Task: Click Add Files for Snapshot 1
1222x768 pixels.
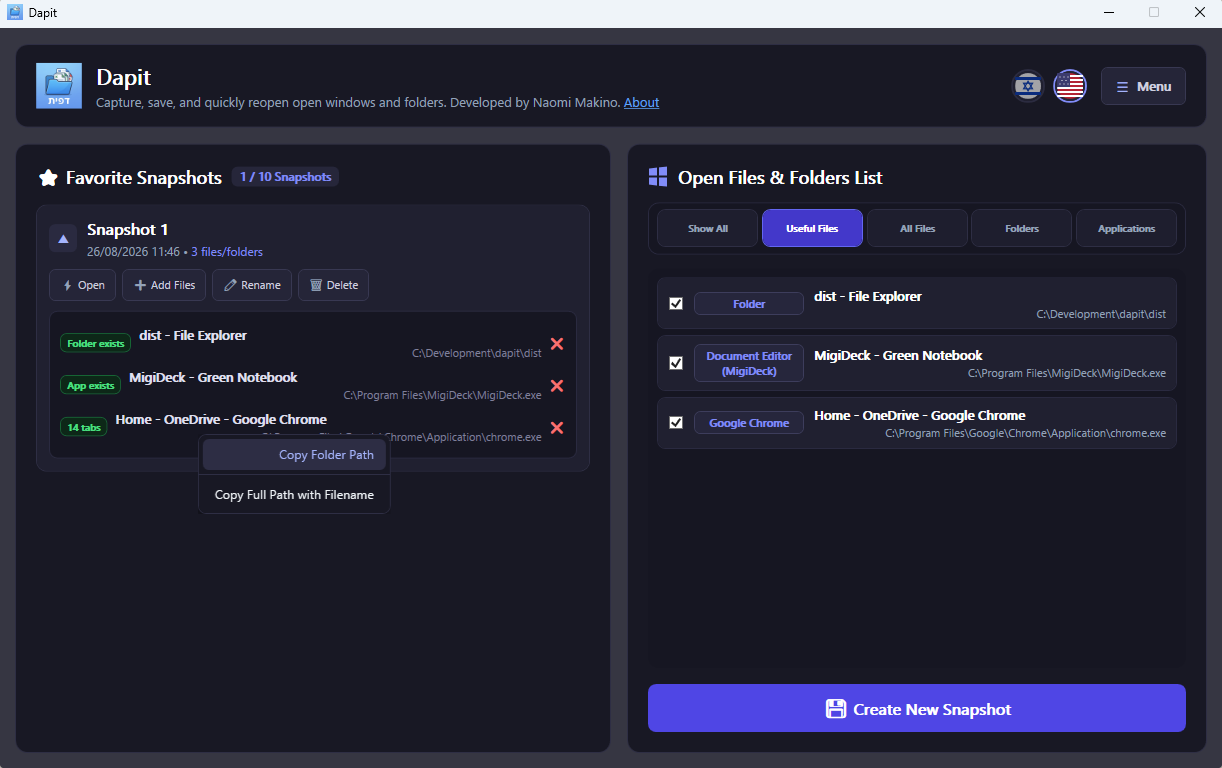Action: [x=164, y=285]
